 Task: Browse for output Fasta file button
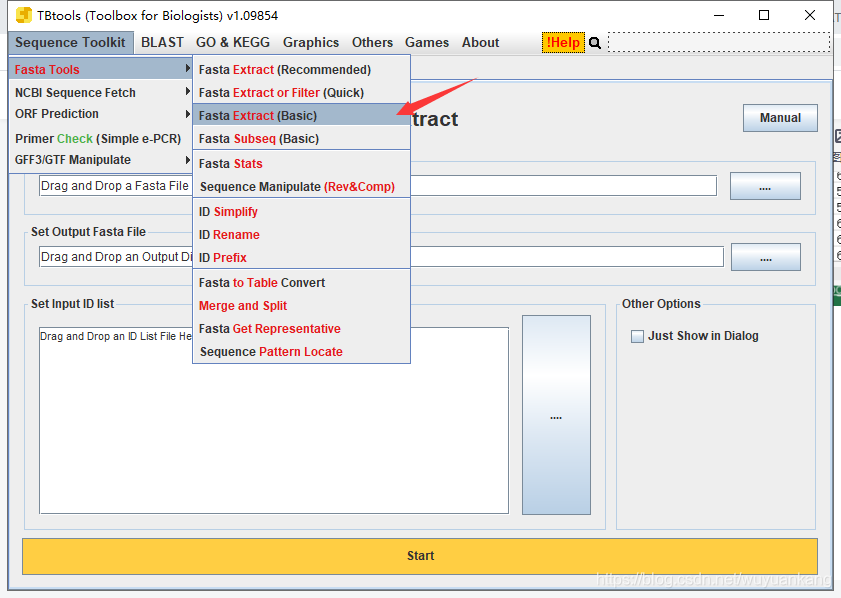[x=765, y=257]
